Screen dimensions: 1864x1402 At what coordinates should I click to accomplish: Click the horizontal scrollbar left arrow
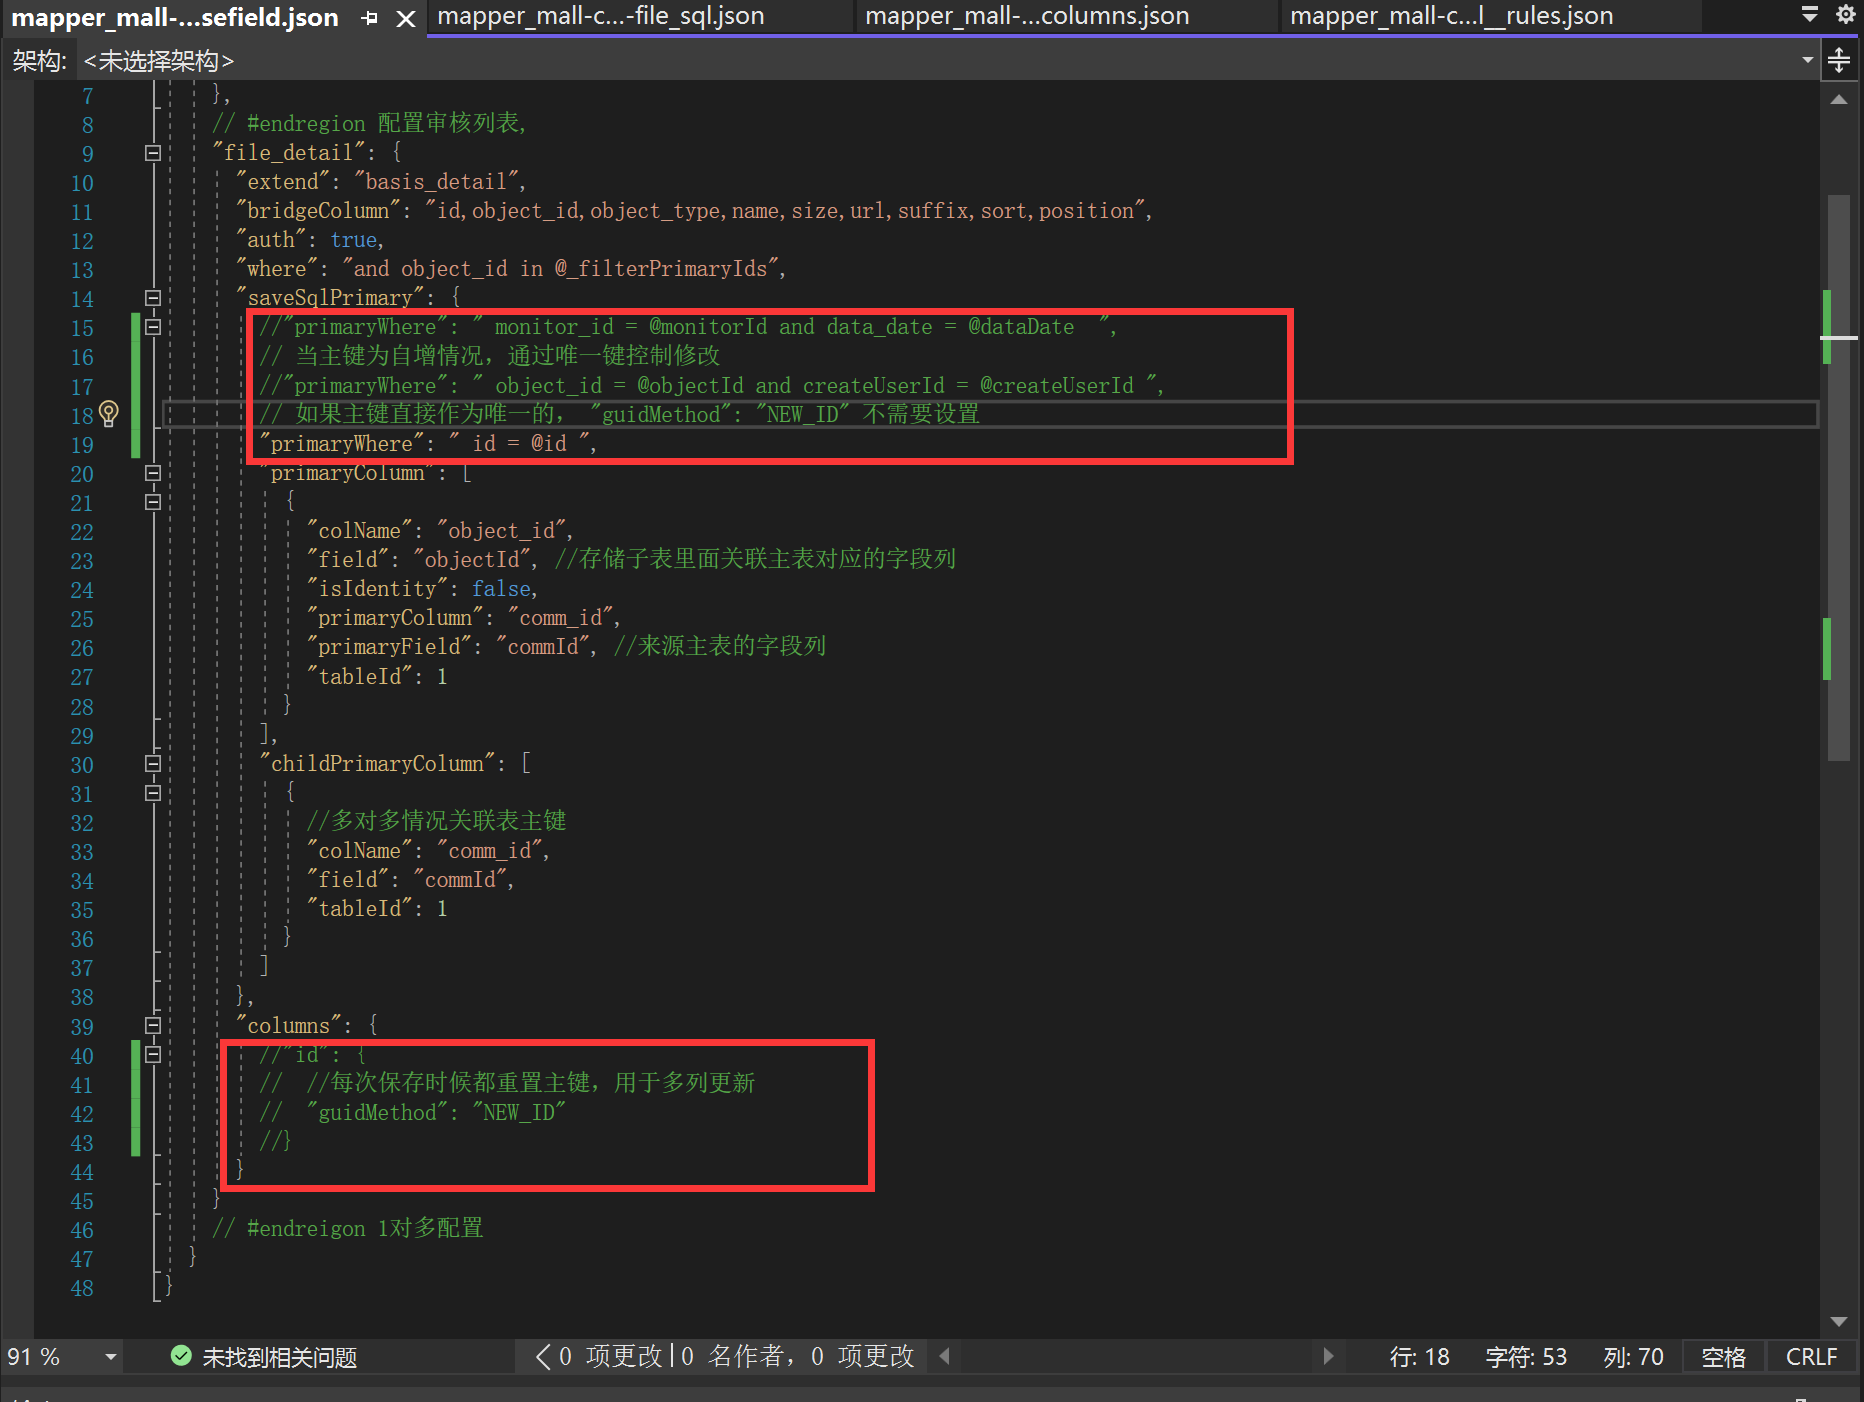coord(945,1356)
